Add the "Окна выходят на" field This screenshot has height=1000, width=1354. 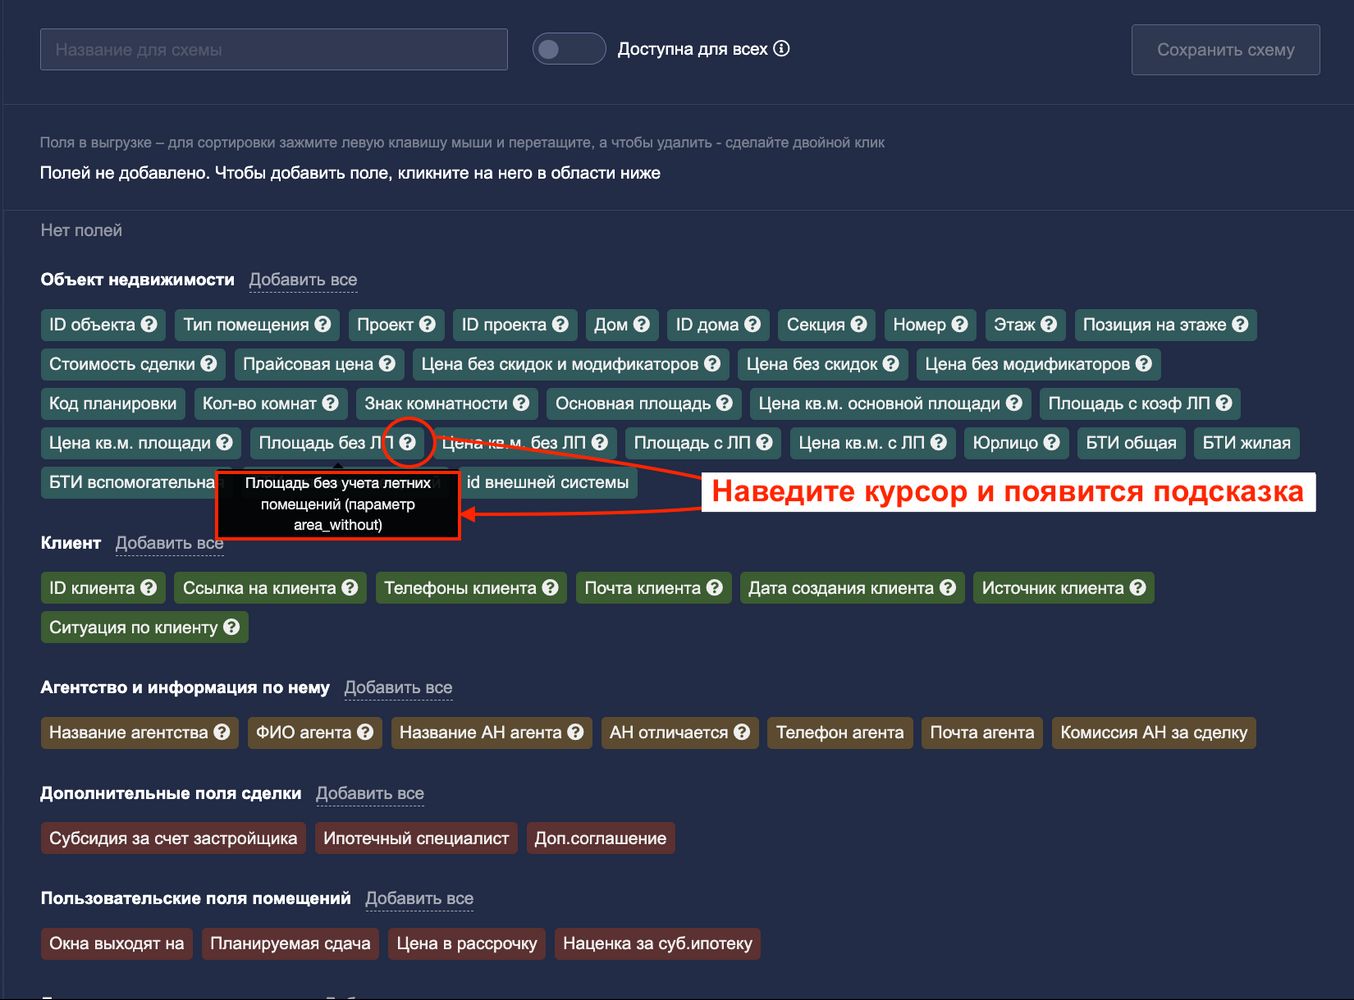click(x=117, y=943)
